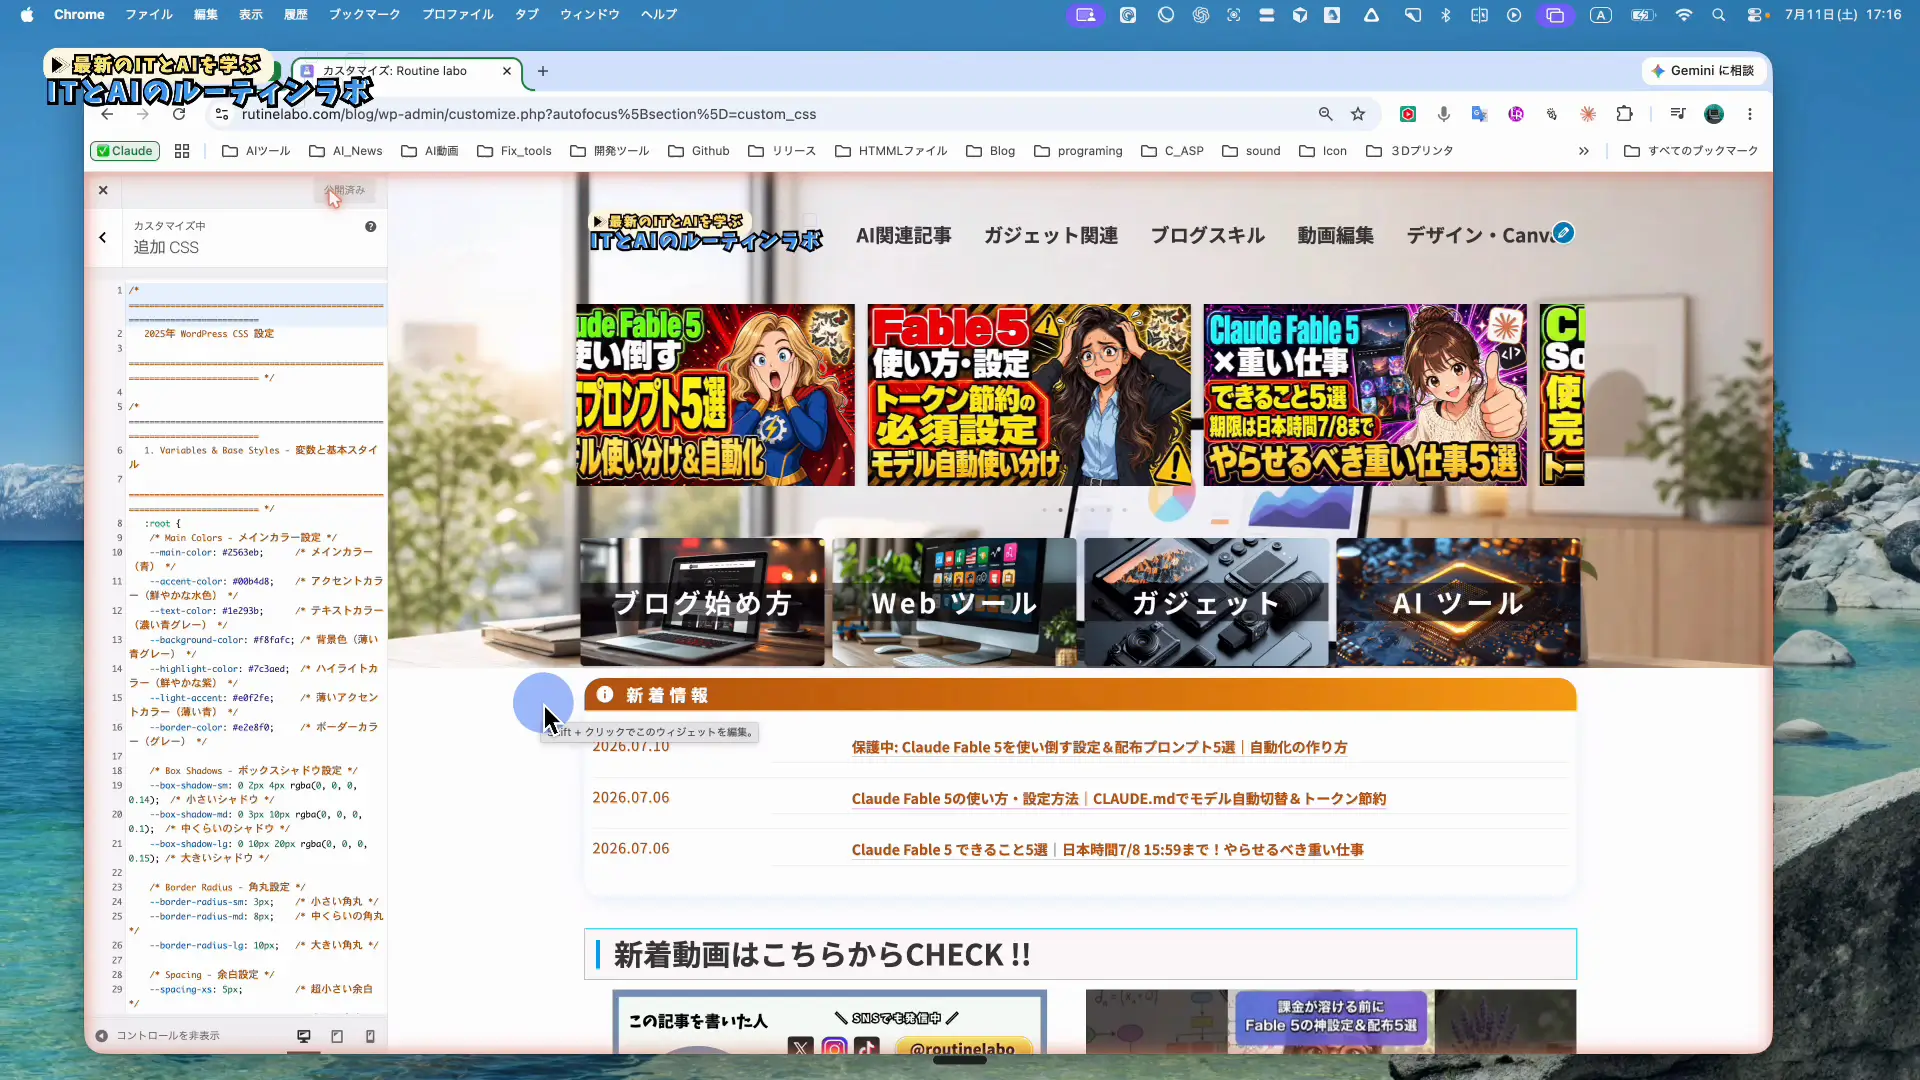
Task: Close the WordPress customizer panel
Action: click(x=103, y=190)
